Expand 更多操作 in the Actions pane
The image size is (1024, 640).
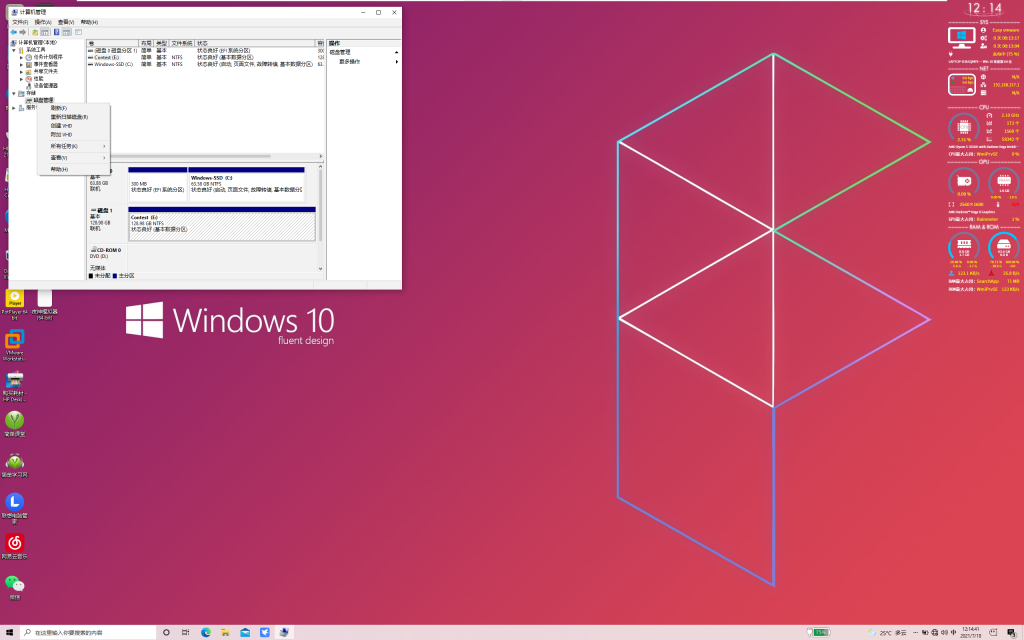click(396, 61)
